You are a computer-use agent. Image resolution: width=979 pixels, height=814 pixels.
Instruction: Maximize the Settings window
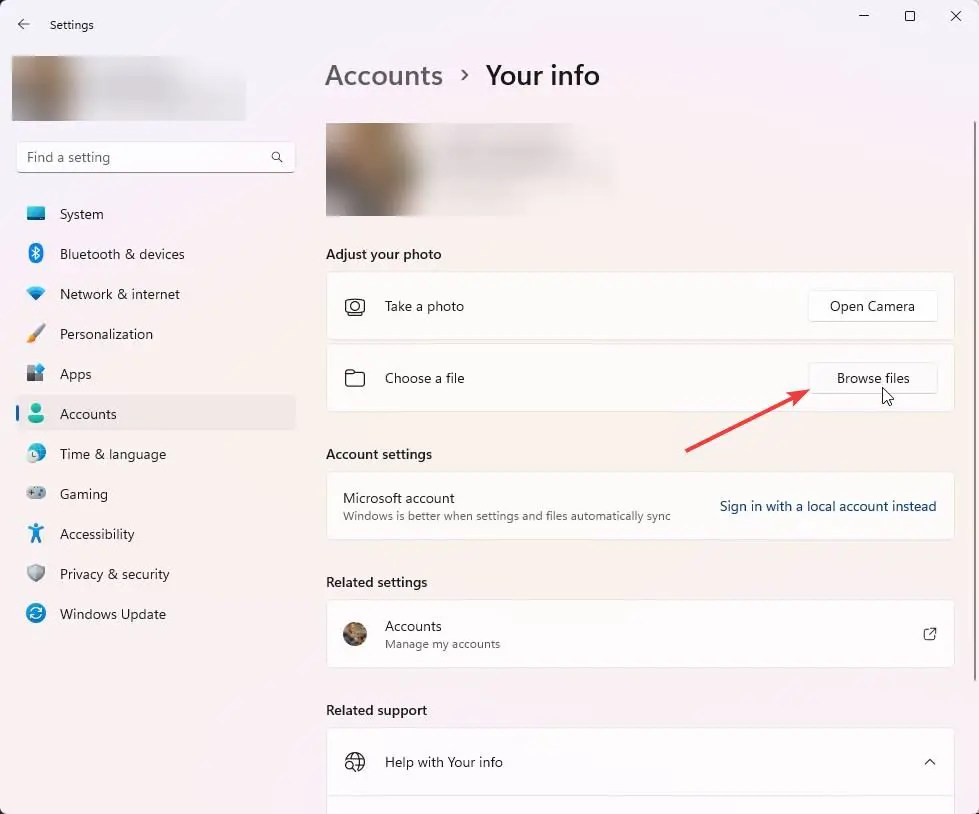[910, 16]
